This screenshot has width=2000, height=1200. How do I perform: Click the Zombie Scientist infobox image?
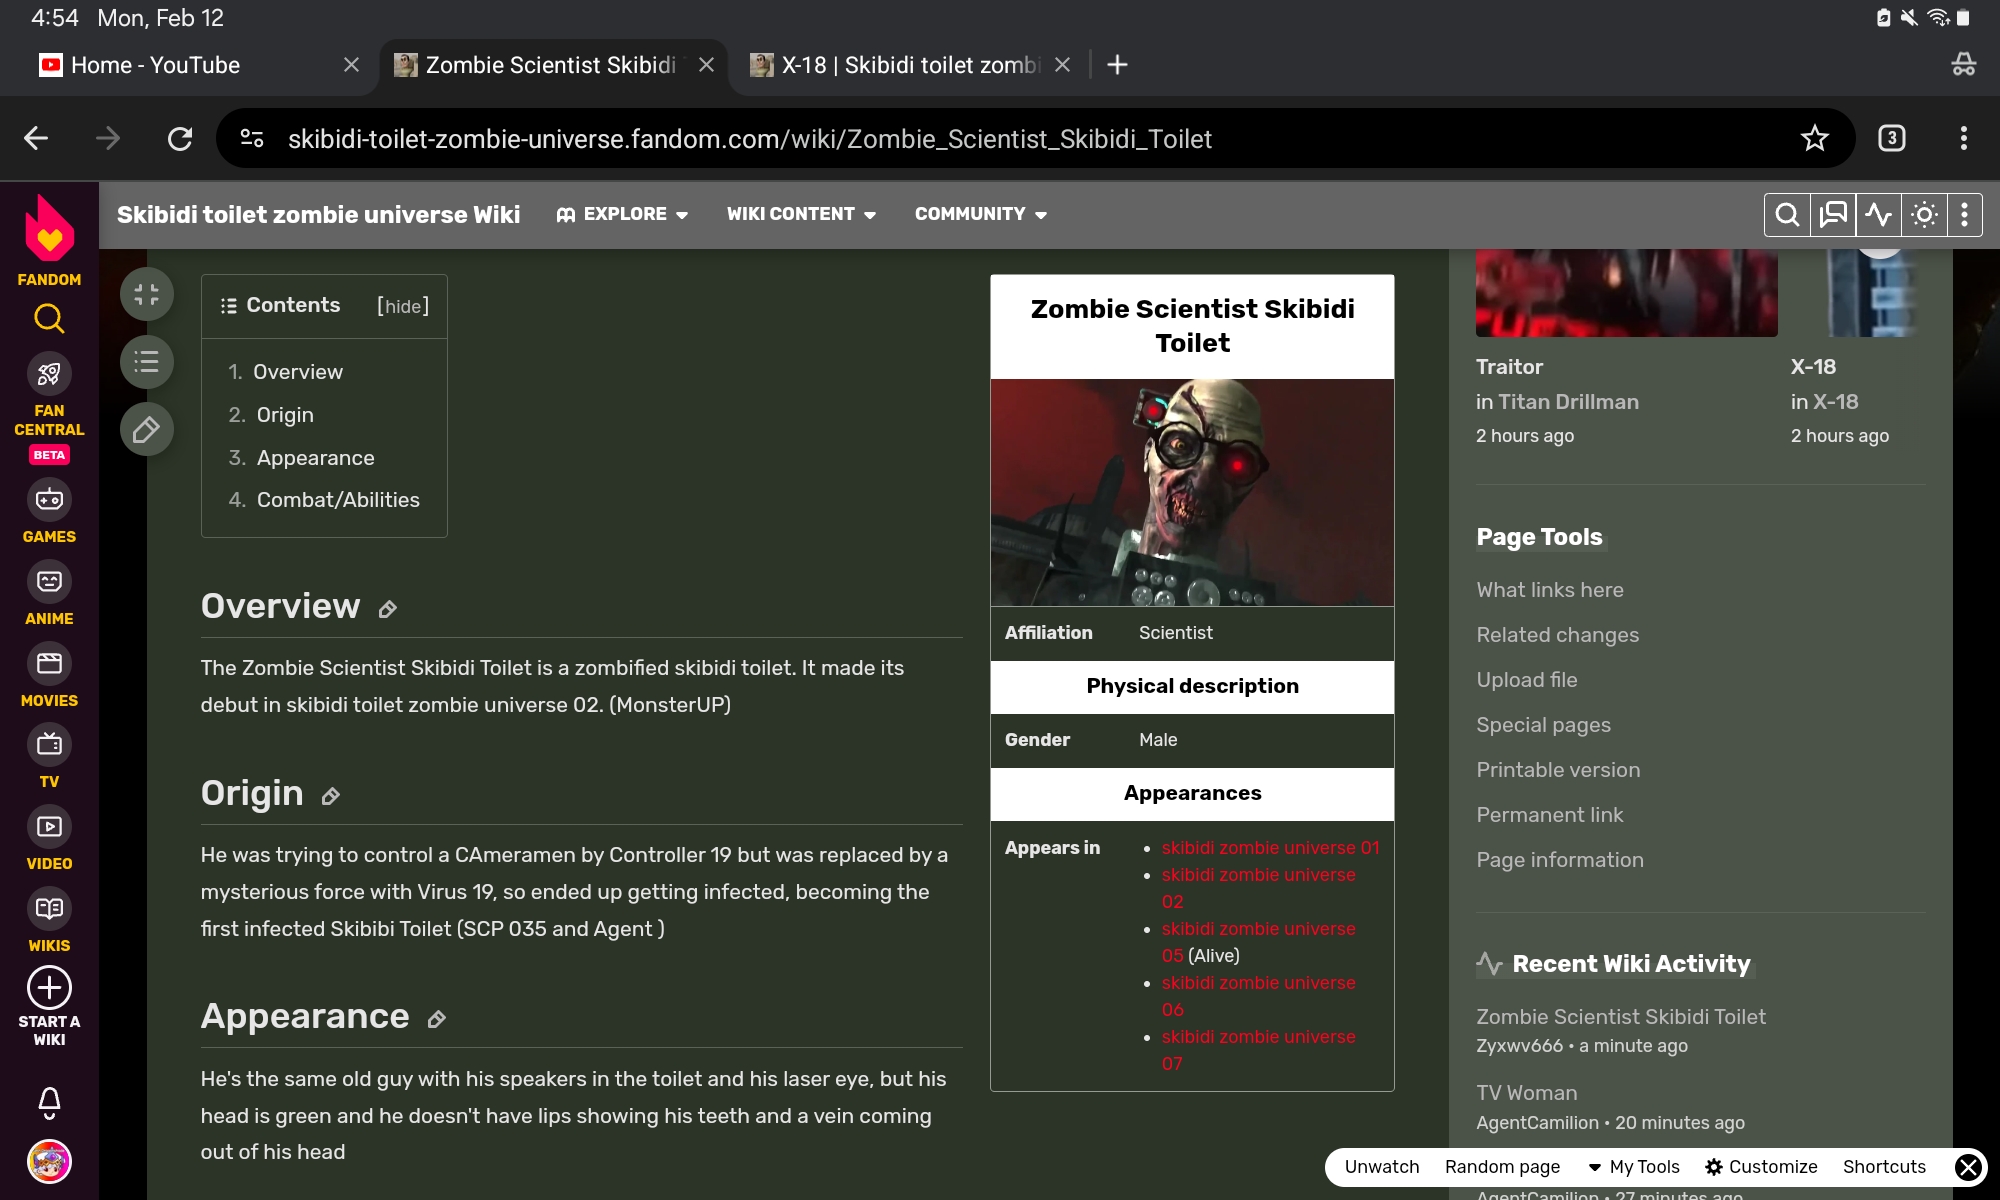pyautogui.click(x=1192, y=492)
